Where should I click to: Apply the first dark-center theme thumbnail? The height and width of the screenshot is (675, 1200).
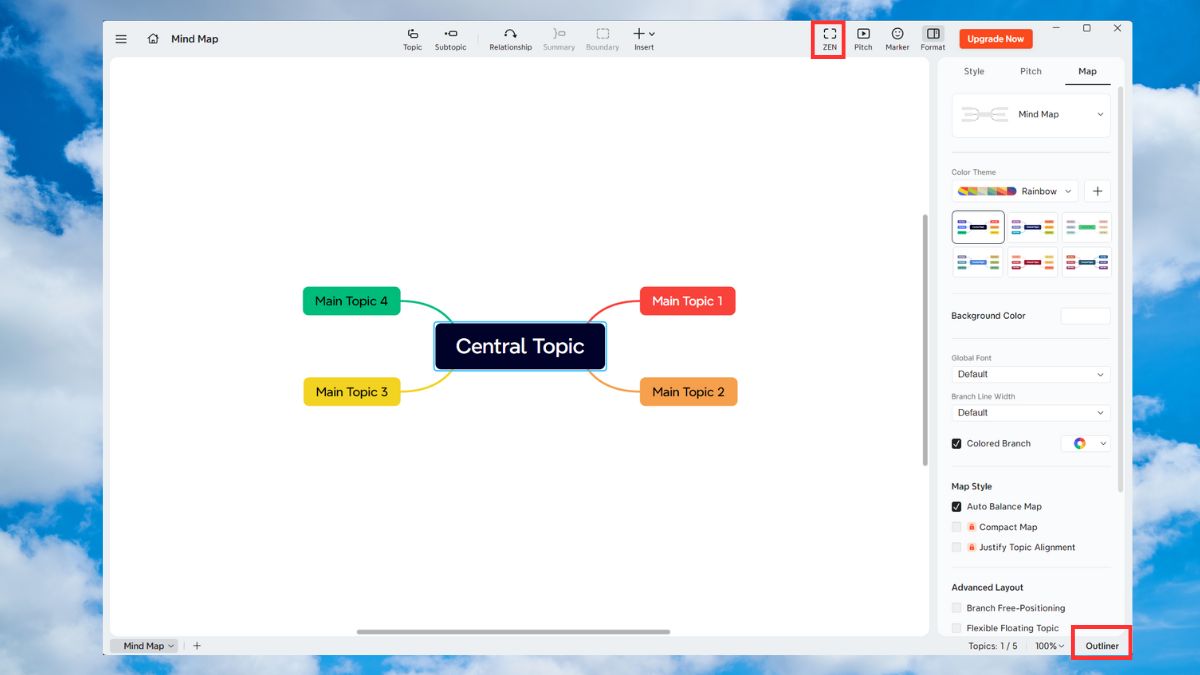coord(978,227)
